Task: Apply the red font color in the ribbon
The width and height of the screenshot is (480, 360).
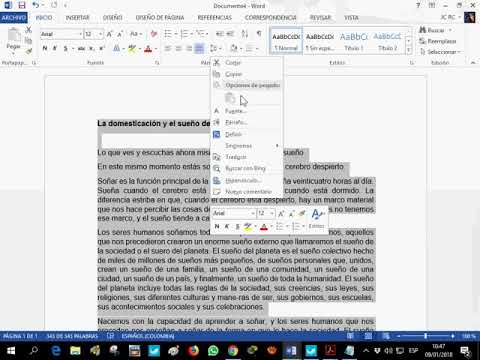Action: point(148,49)
